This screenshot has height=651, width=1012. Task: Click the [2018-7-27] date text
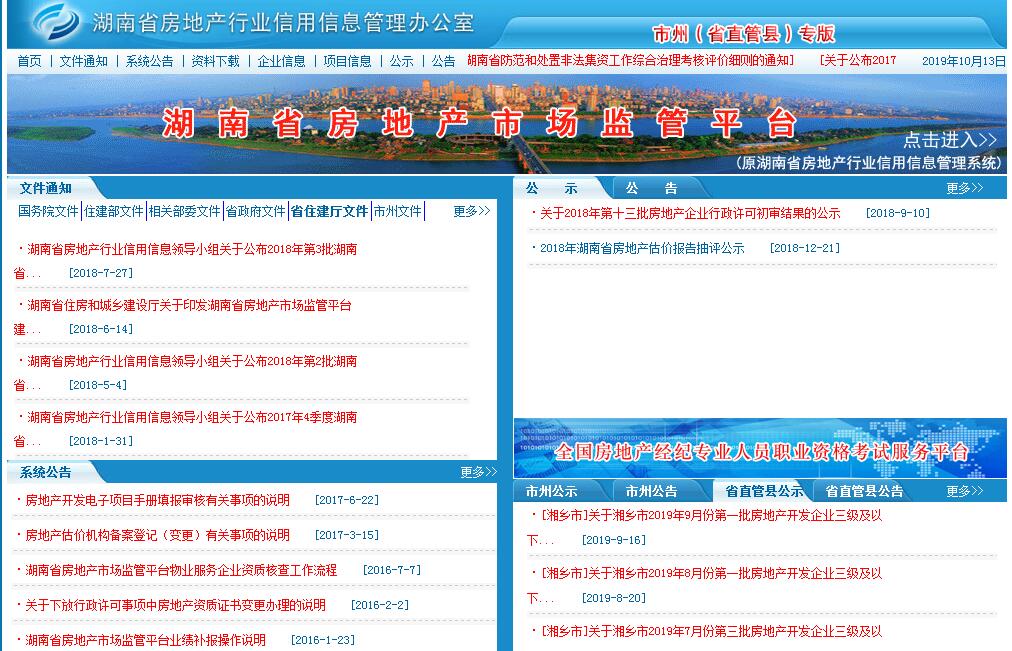coord(101,273)
